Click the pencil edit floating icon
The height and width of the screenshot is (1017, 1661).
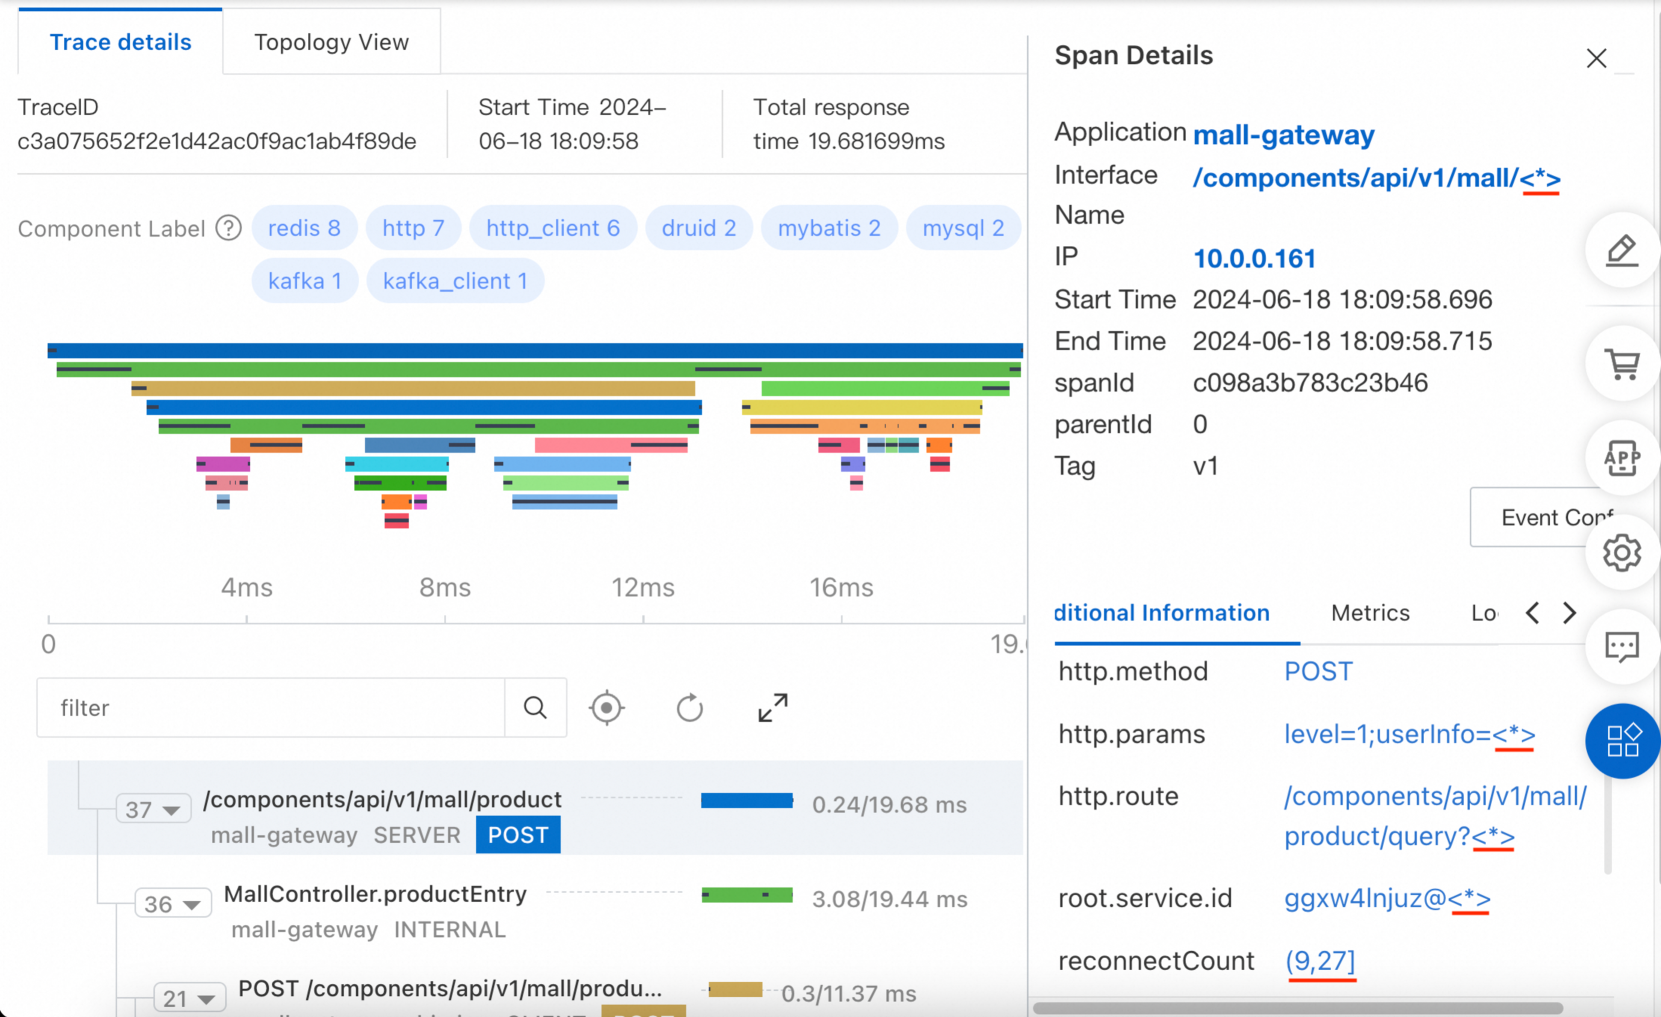pos(1622,251)
